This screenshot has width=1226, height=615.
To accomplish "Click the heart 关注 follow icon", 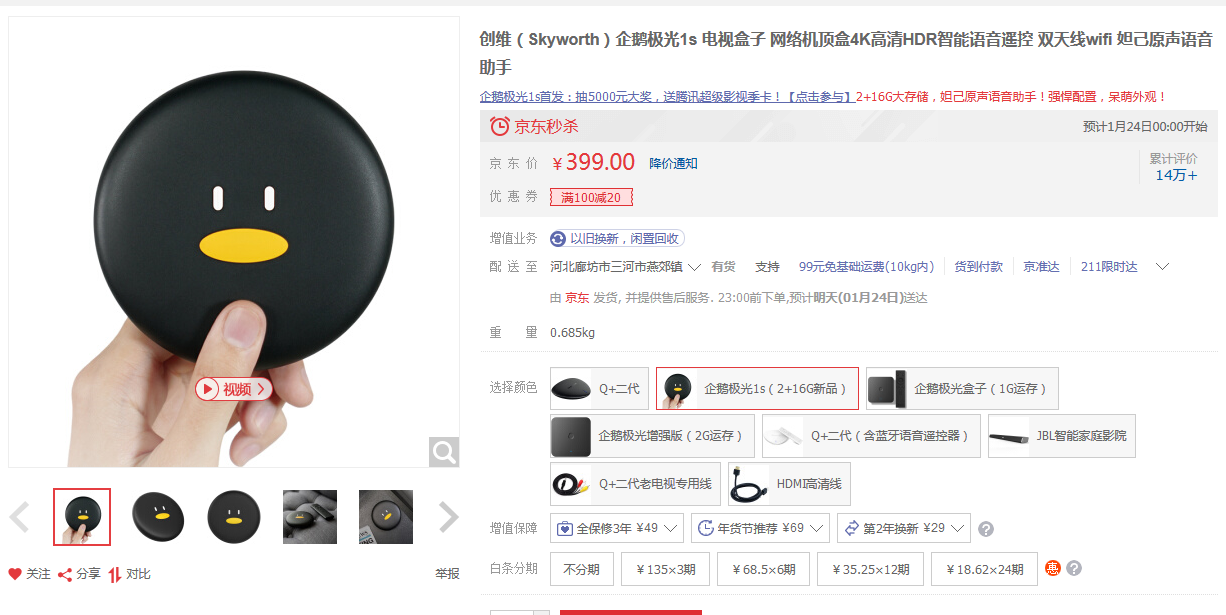I will tap(15, 574).
